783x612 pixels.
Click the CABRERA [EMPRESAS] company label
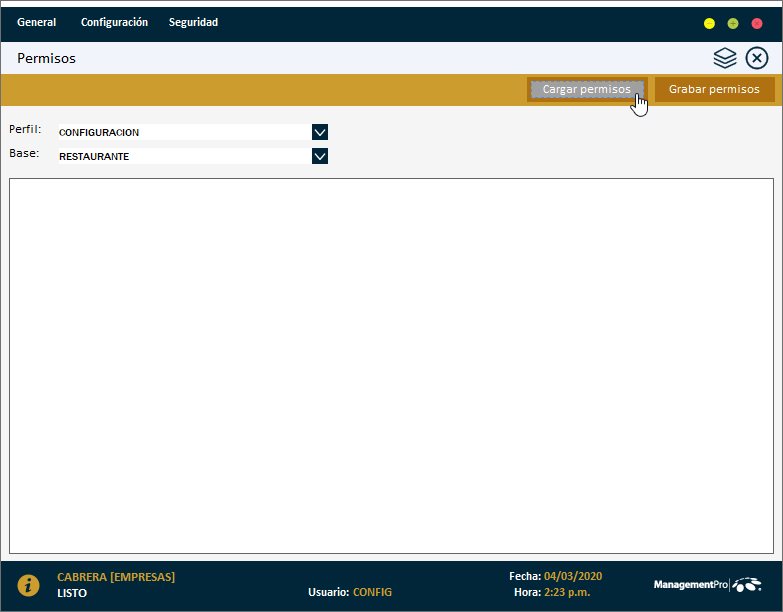(x=116, y=577)
